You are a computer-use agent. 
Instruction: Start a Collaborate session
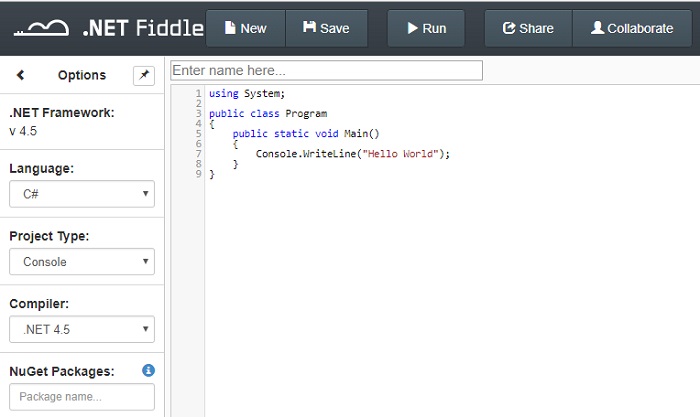[631, 29]
